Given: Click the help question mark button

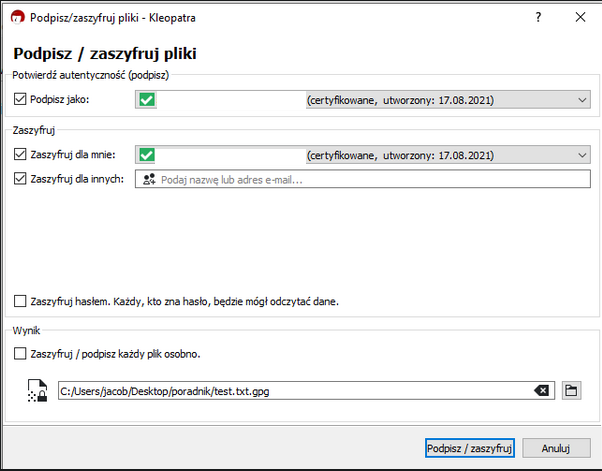Looking at the screenshot, I should 538,17.
